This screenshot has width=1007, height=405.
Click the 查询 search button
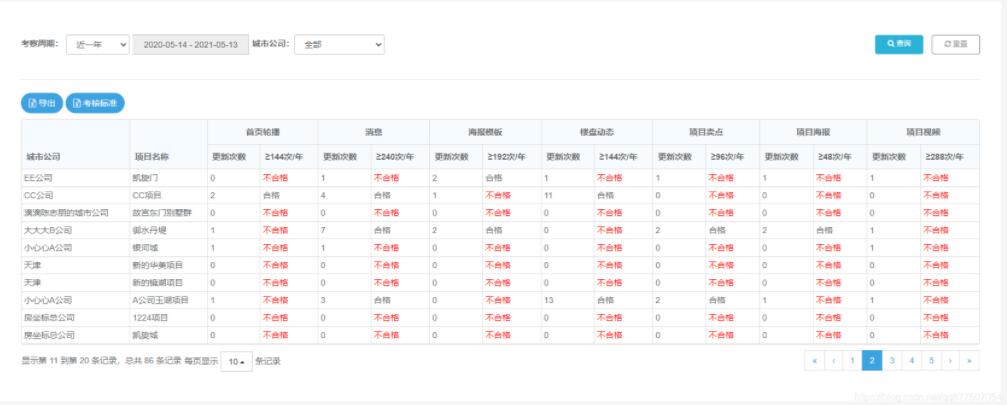pos(898,44)
